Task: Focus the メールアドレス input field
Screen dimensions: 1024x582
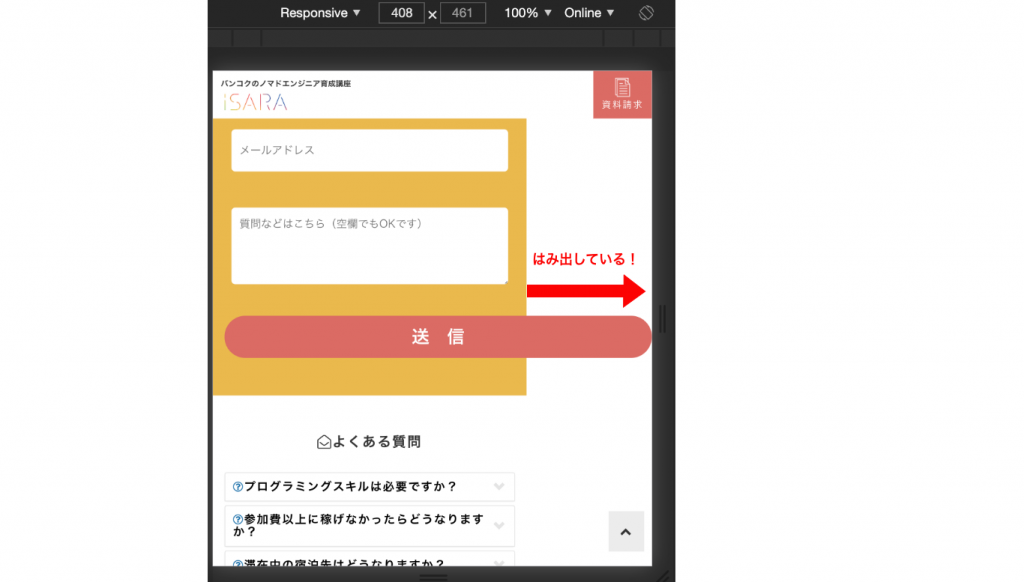Action: pos(369,150)
